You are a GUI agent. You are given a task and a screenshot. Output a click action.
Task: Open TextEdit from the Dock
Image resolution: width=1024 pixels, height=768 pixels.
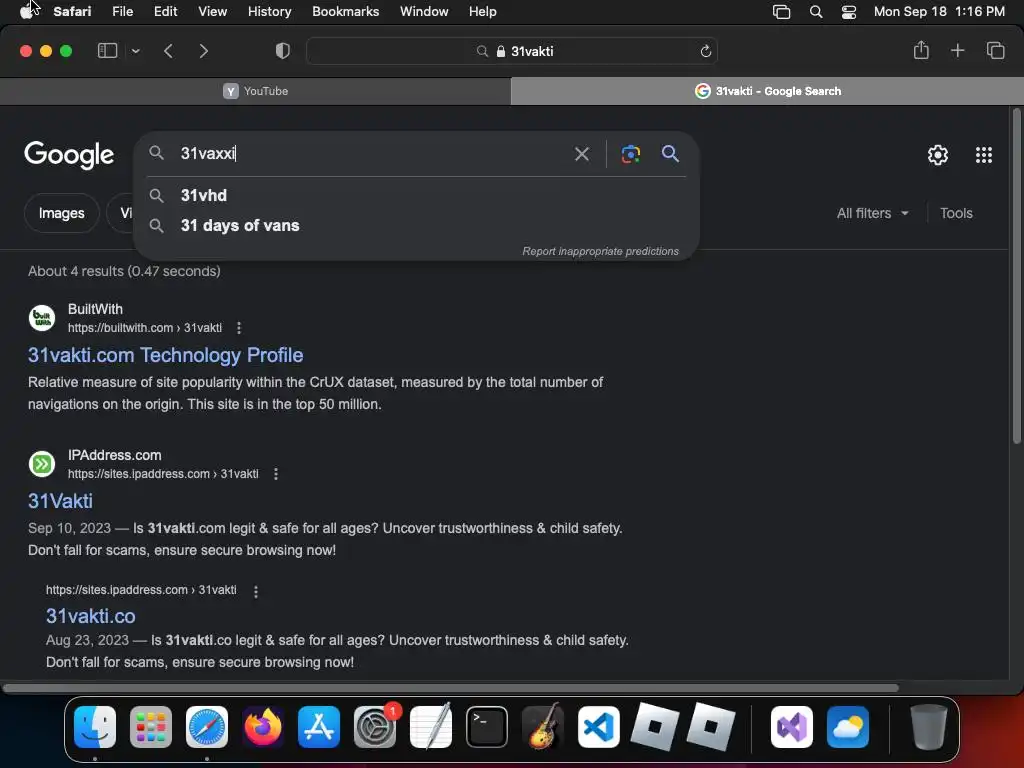431,726
